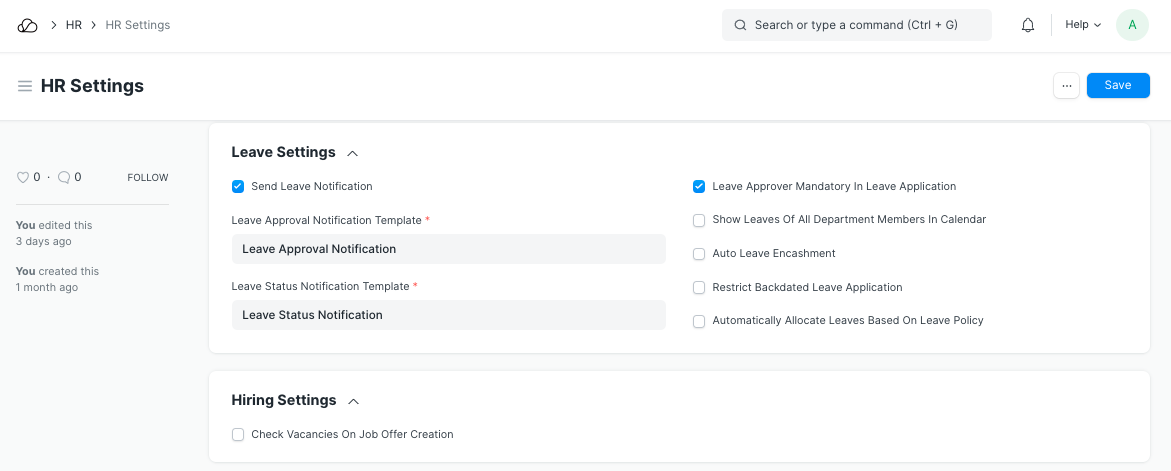Collapse the Leave Settings section
Screen dimensions: 1171x471
pyautogui.click(x=352, y=153)
